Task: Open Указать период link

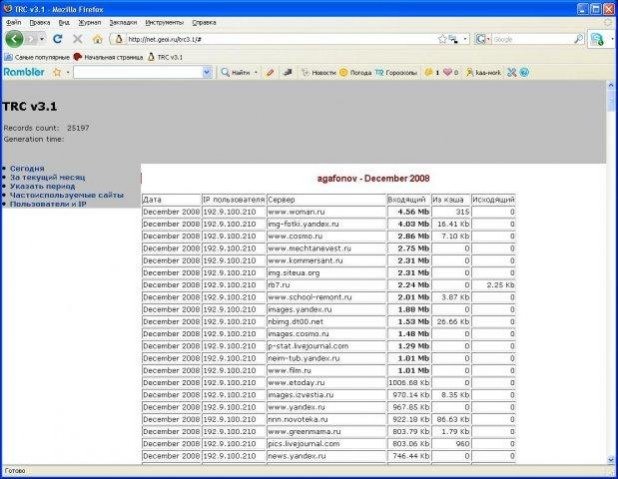Action: pyautogui.click(x=42, y=186)
